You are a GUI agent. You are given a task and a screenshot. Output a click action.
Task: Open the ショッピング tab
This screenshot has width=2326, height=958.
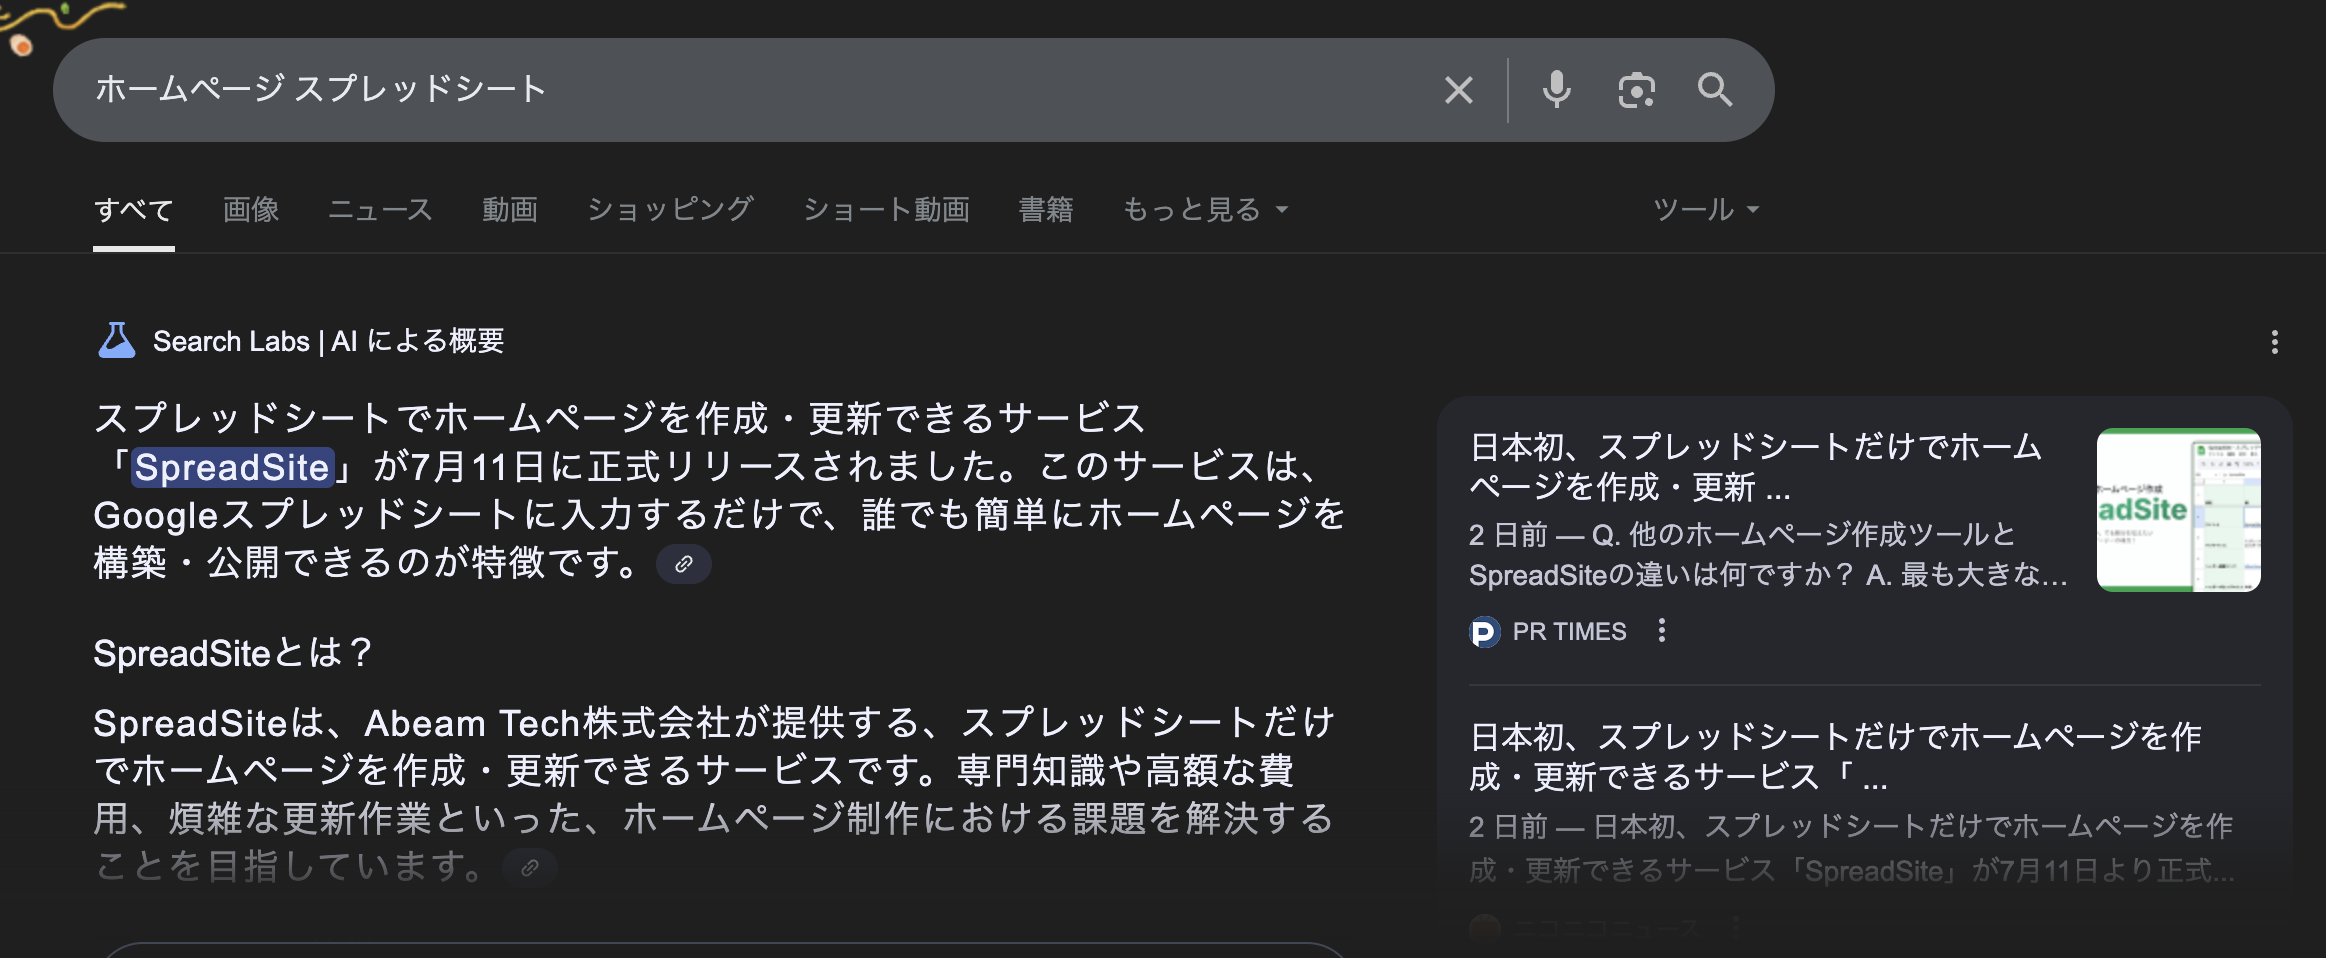click(671, 210)
